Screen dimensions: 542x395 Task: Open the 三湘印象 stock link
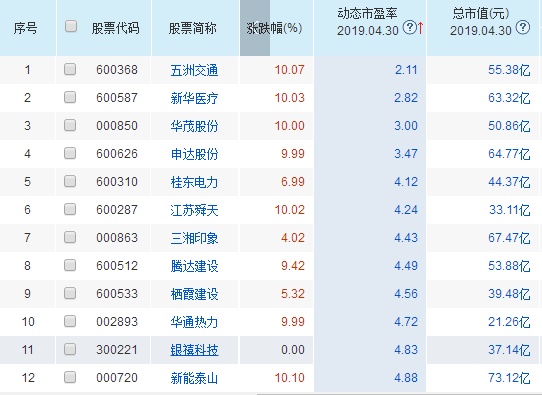click(x=194, y=238)
